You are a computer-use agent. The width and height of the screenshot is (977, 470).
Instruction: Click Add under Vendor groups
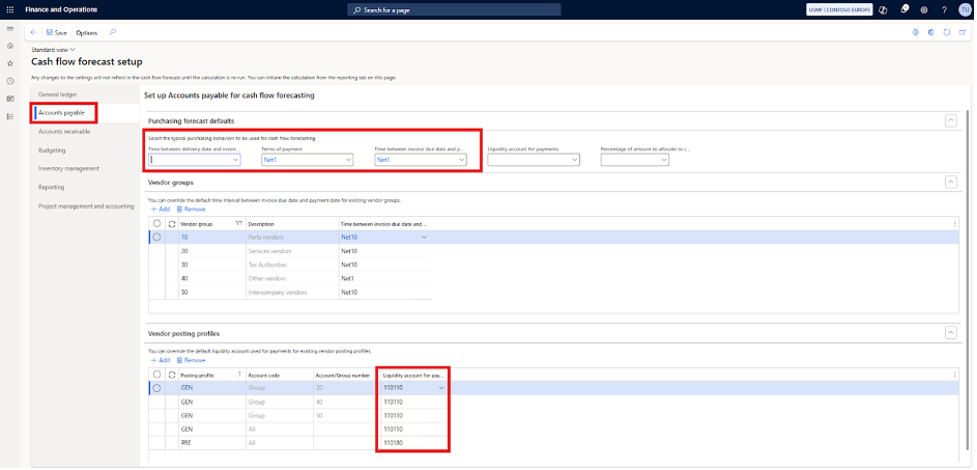(x=160, y=209)
